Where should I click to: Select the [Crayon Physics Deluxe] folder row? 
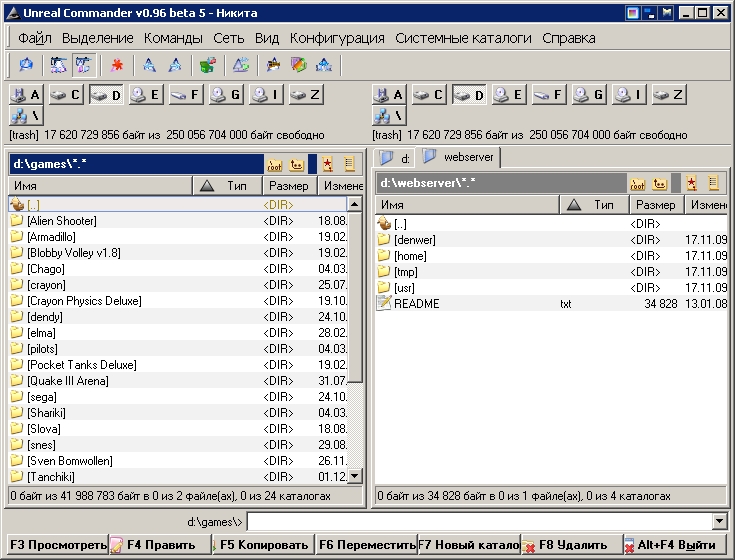[x=178, y=300]
